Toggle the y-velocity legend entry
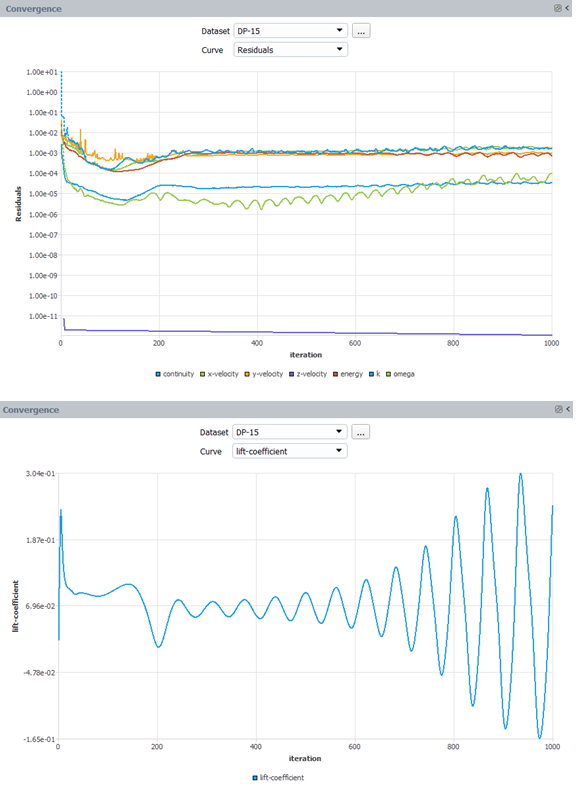 263,374
